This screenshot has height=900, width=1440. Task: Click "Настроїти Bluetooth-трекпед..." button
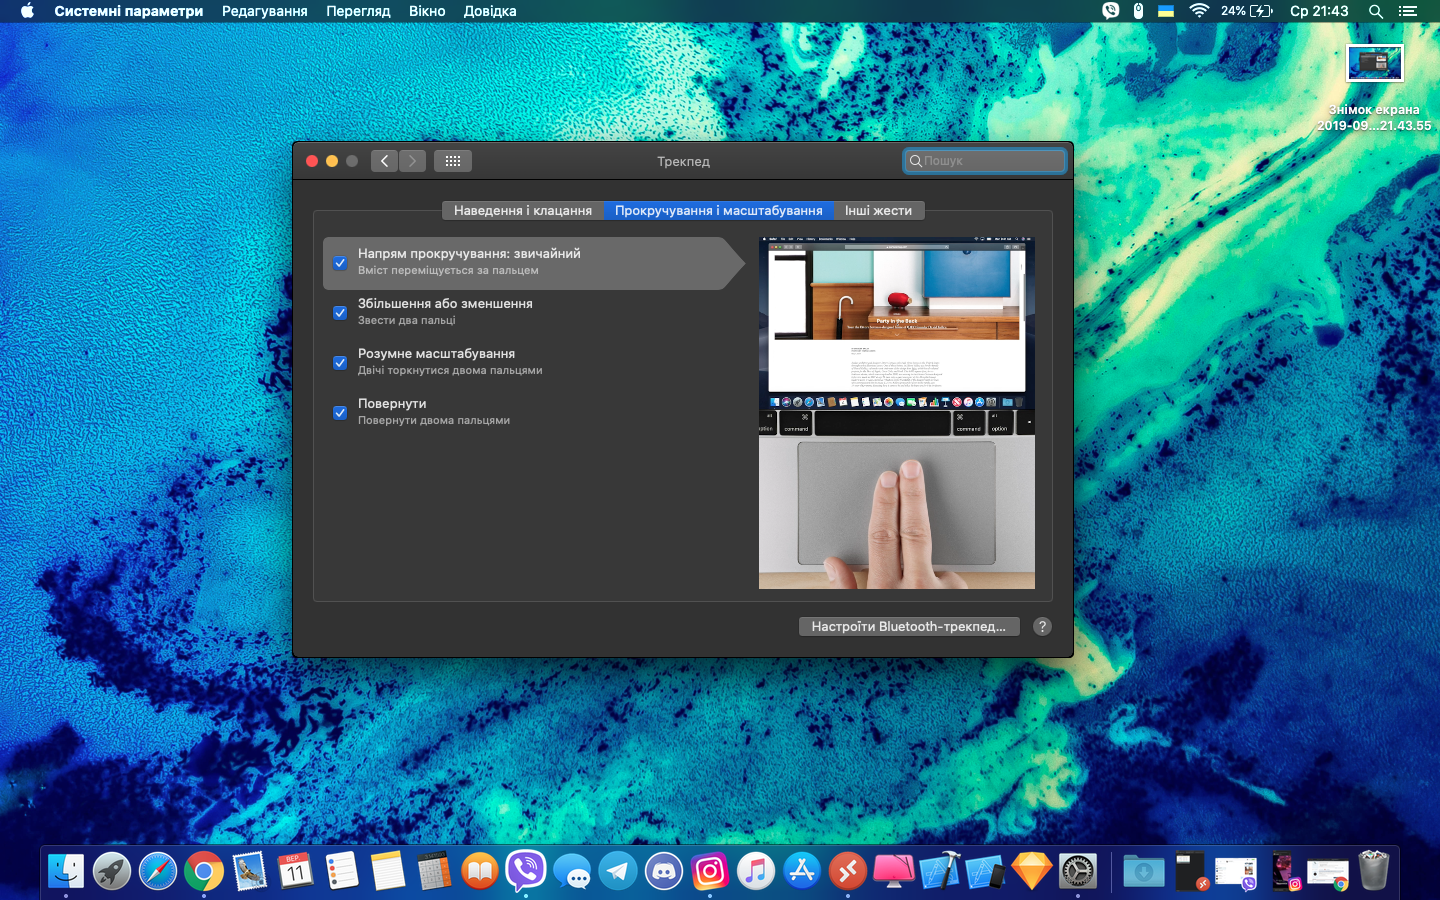click(x=908, y=626)
